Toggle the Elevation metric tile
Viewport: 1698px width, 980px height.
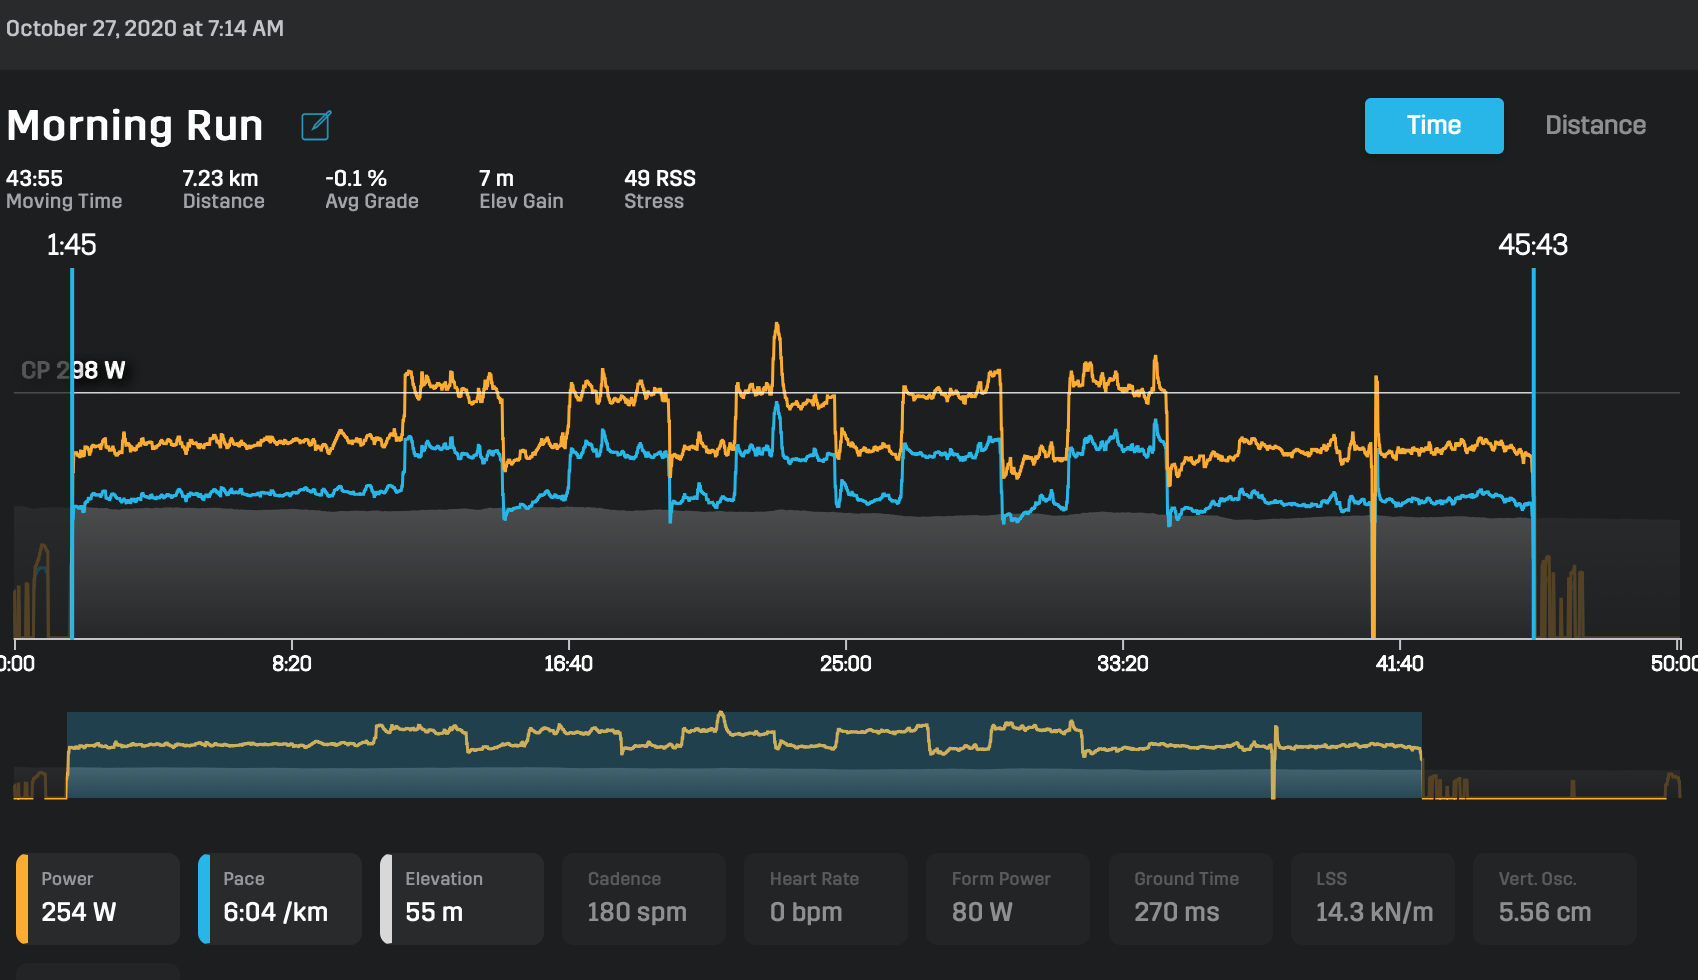point(462,898)
